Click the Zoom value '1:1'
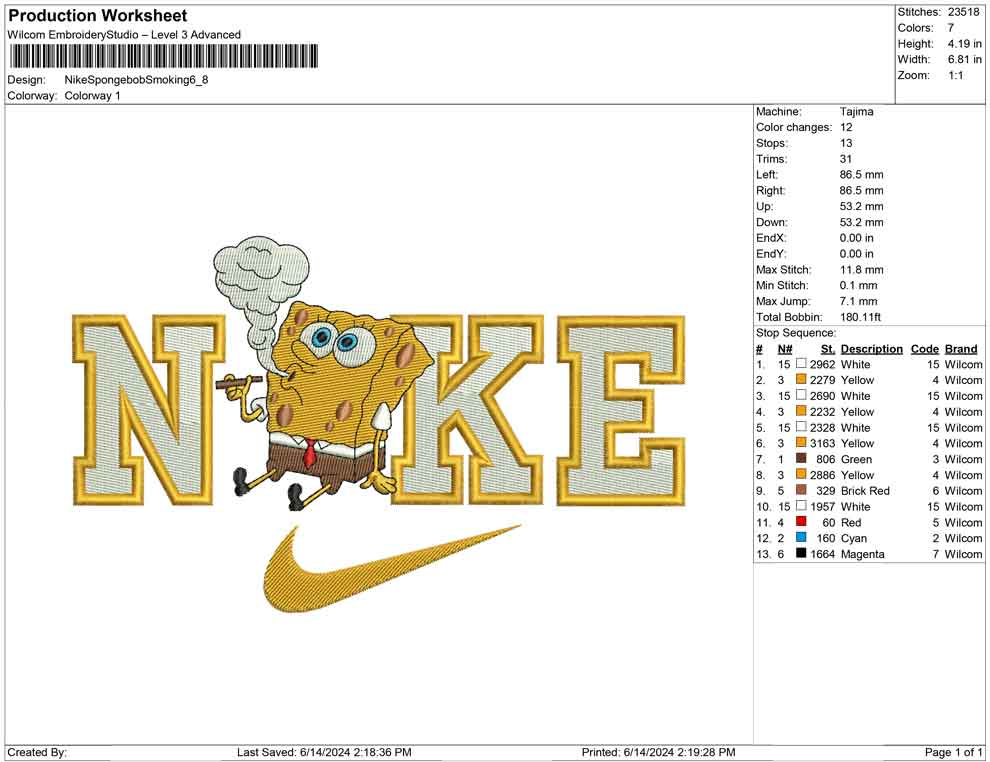Viewport: 990px width, 762px height. tap(955, 75)
